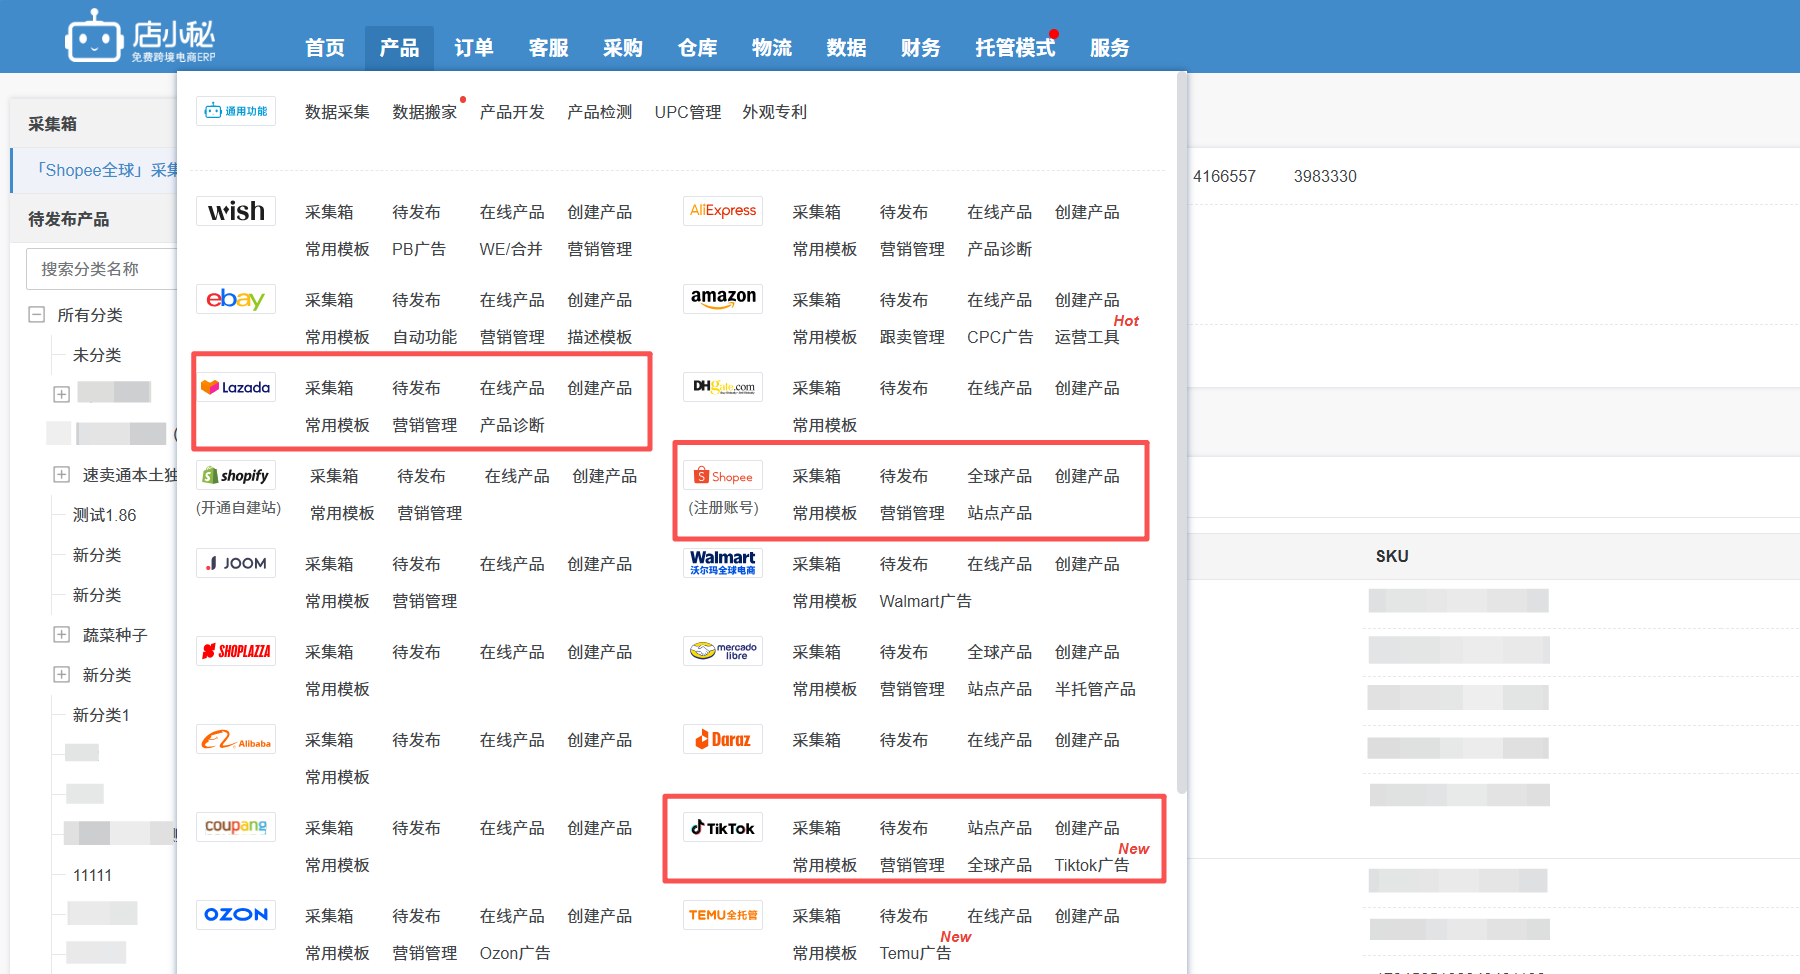Open the 客服 top menu
This screenshot has width=1800, height=974.
549,48
